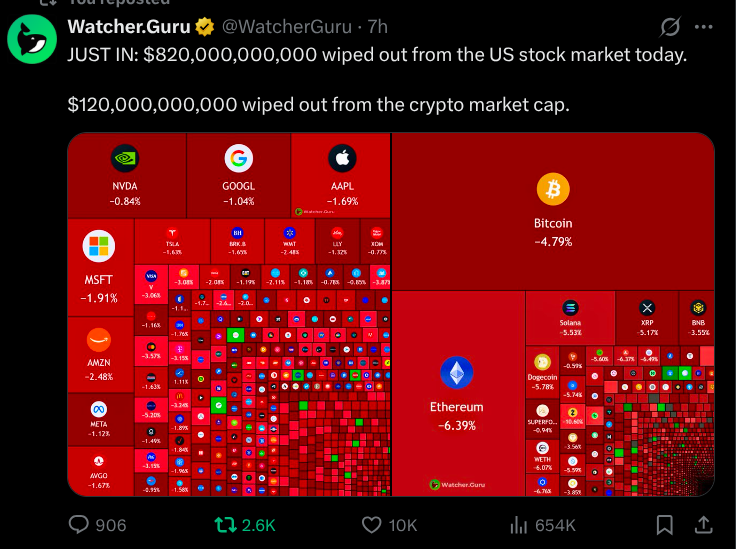Open the views analytics bar icon
Image resolution: width=736 pixels, height=549 pixels.
[x=519, y=525]
